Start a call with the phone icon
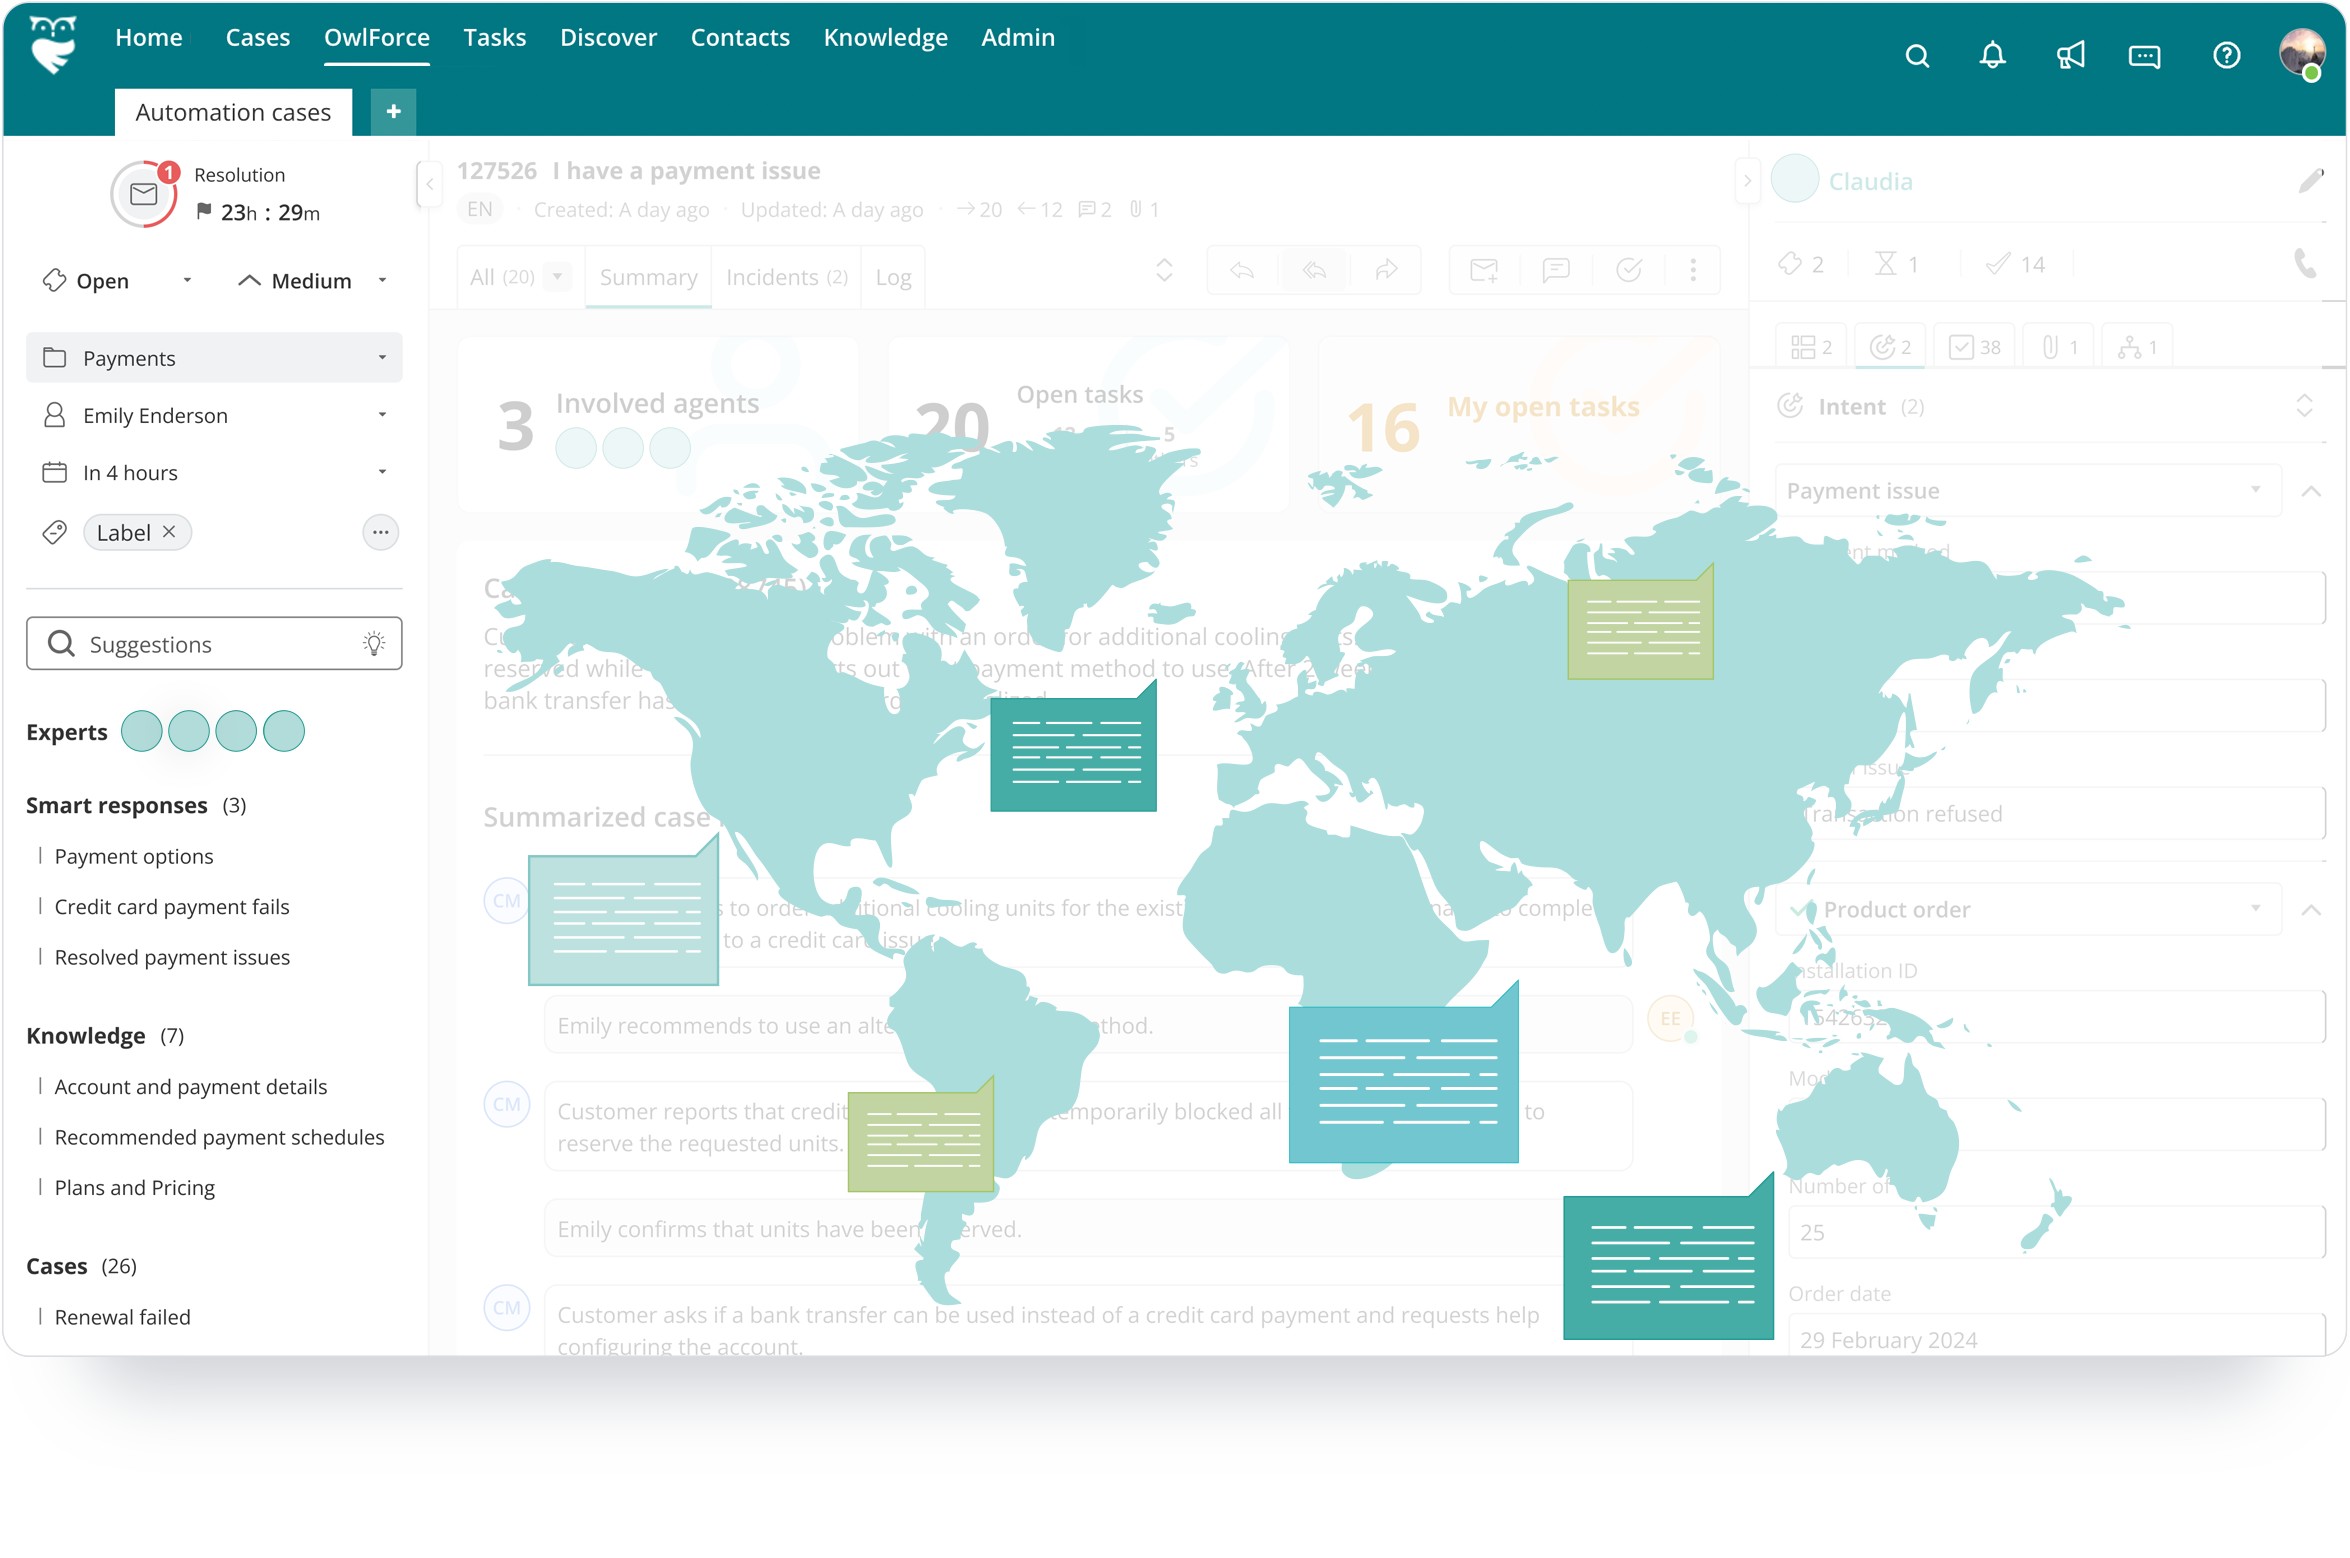Viewport: 2350px width, 1558px height. (x=2307, y=265)
